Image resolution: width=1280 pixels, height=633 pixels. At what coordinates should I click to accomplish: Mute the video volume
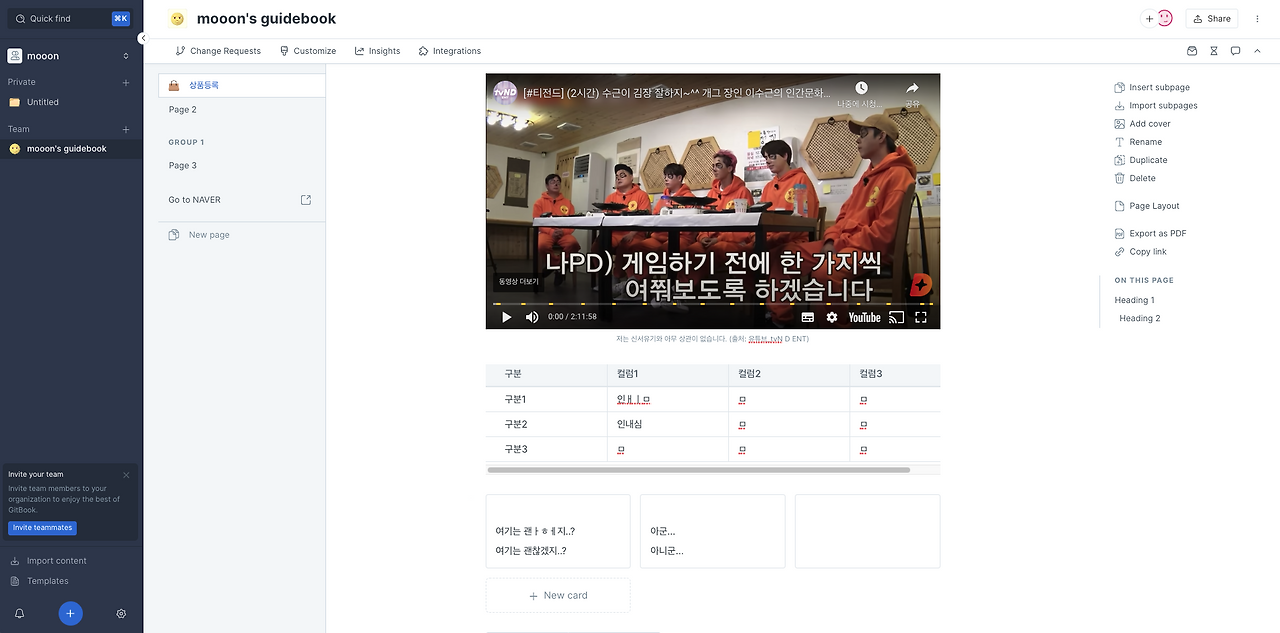tap(532, 317)
